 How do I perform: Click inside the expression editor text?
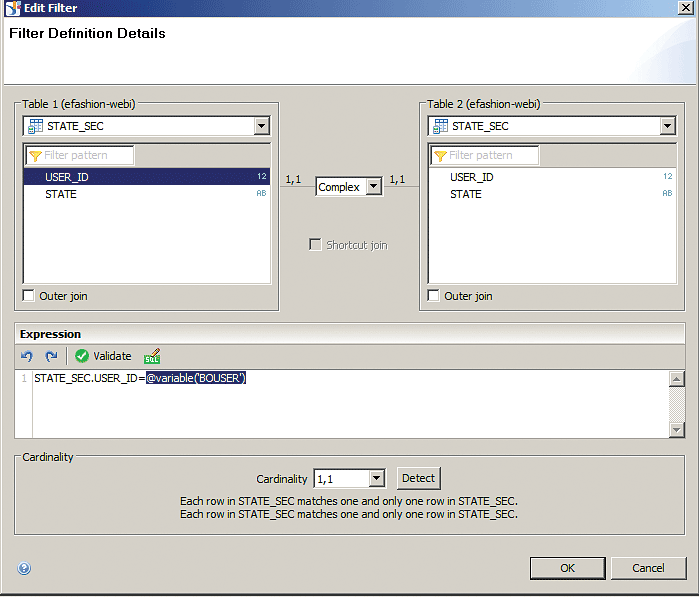pos(350,403)
